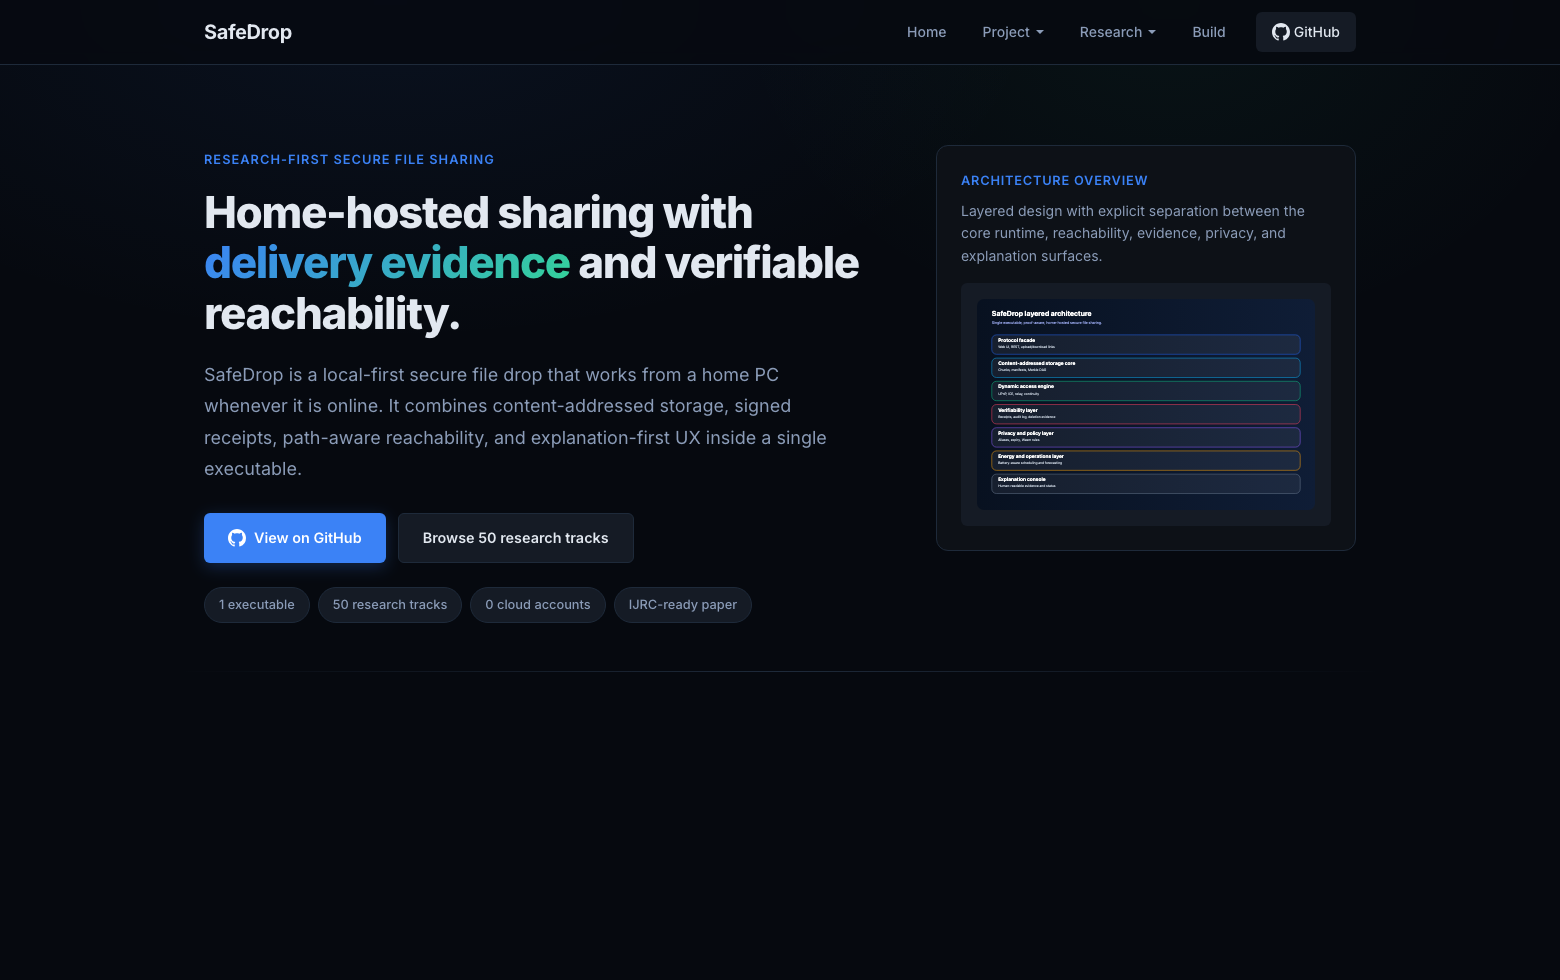Open Browse 50 research tracks
1560x980 pixels.
click(515, 538)
